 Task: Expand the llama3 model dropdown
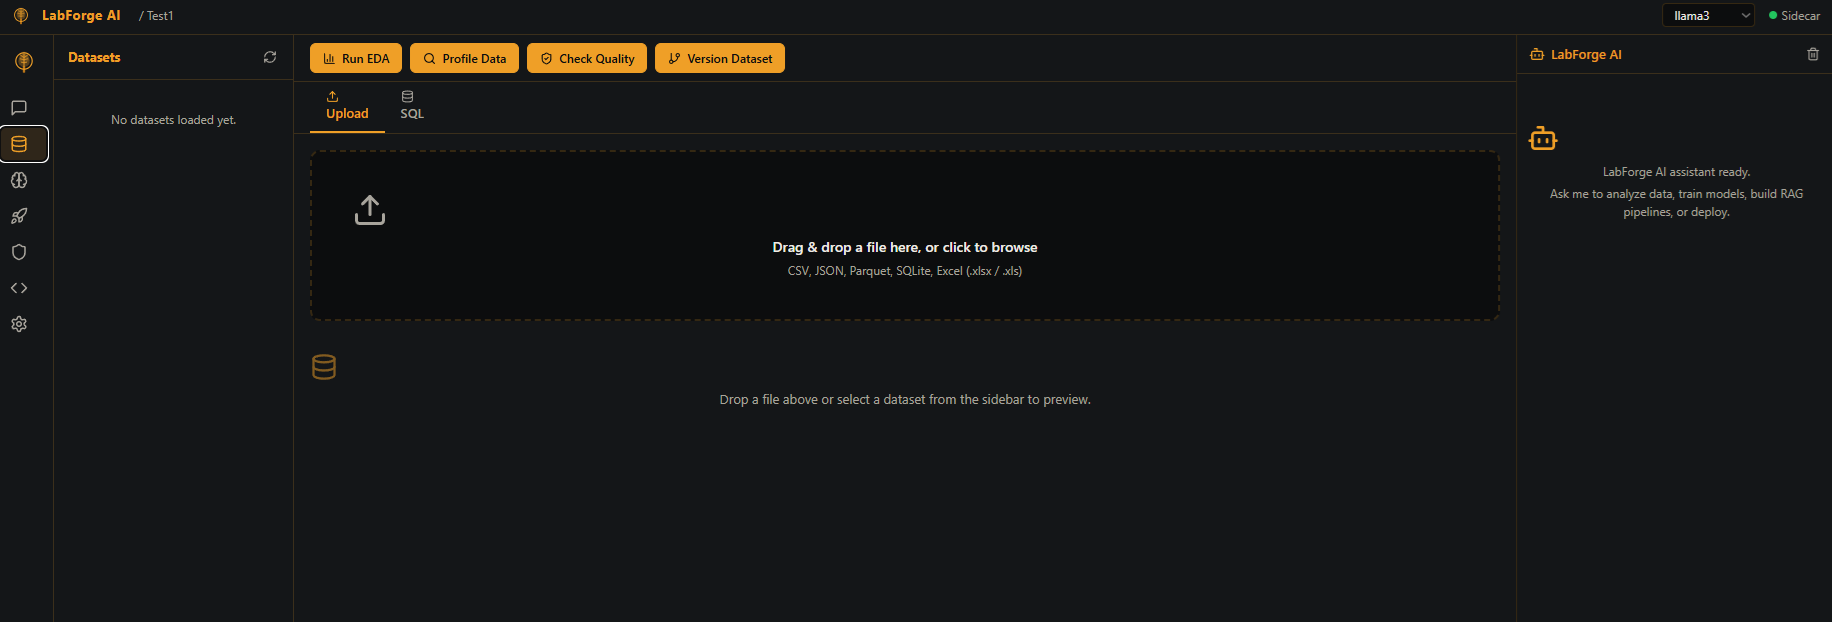coord(1708,15)
